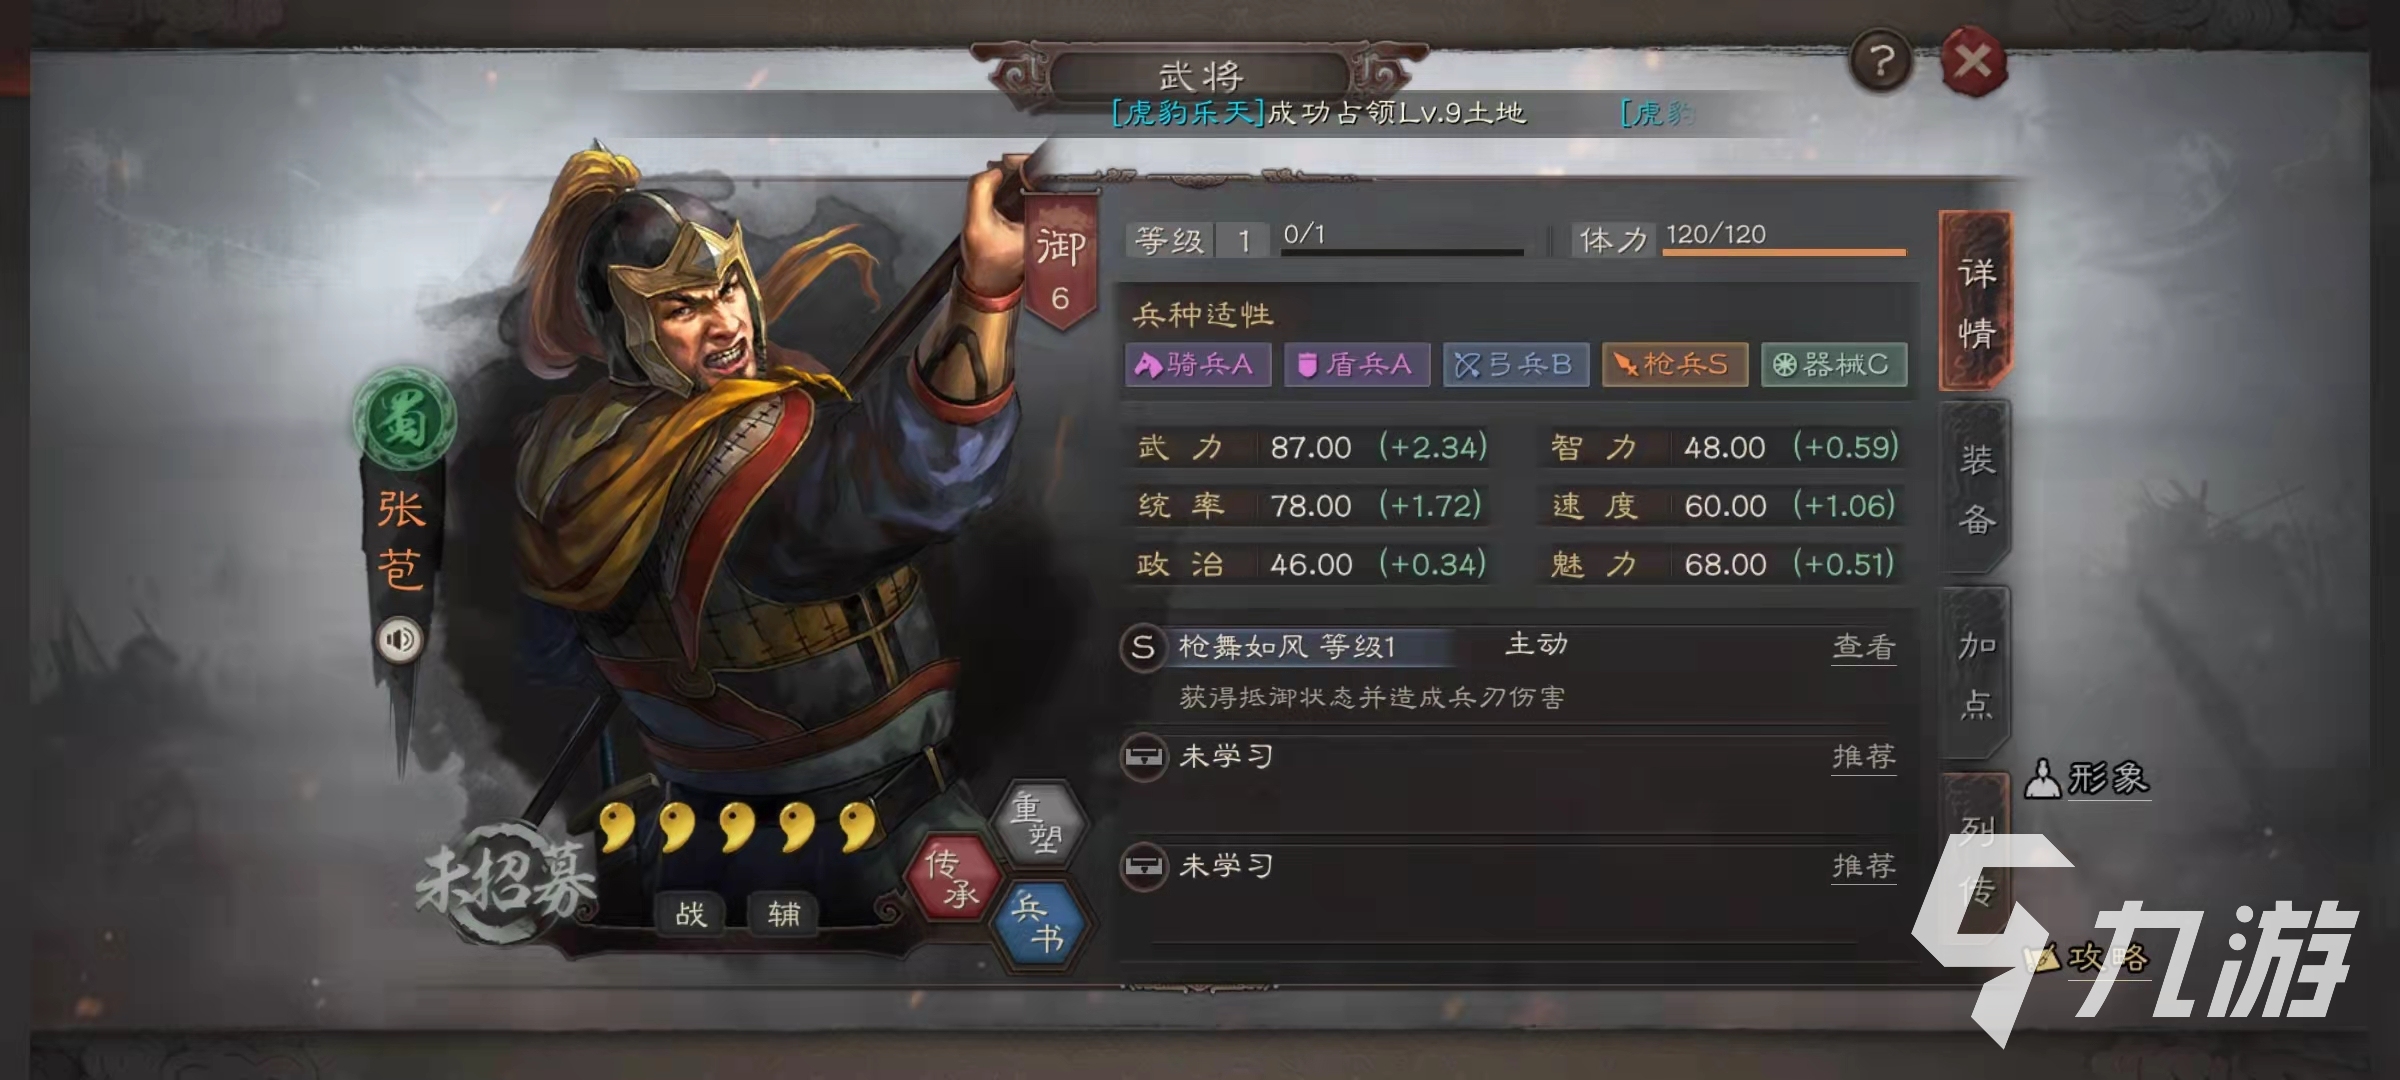Viewport: 2400px width, 1080px height.
Task: Toggle the 辅 support filter tag
Action: pyautogui.click(x=783, y=913)
